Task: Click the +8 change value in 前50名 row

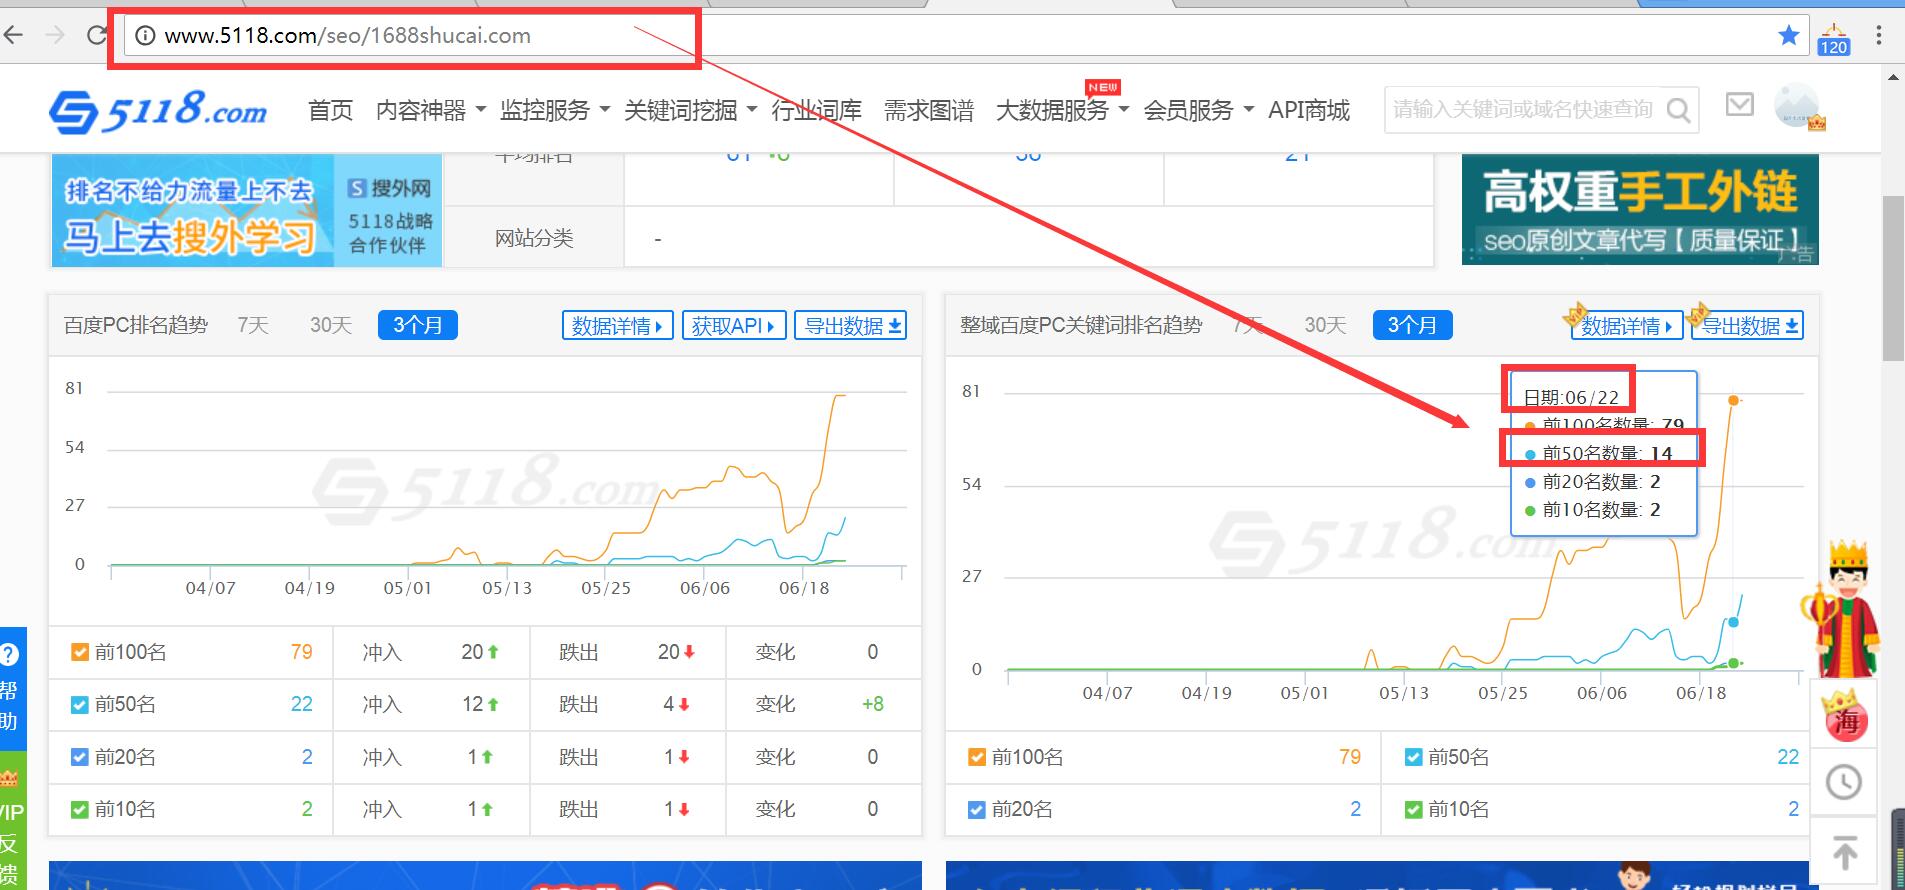Action: click(x=873, y=704)
